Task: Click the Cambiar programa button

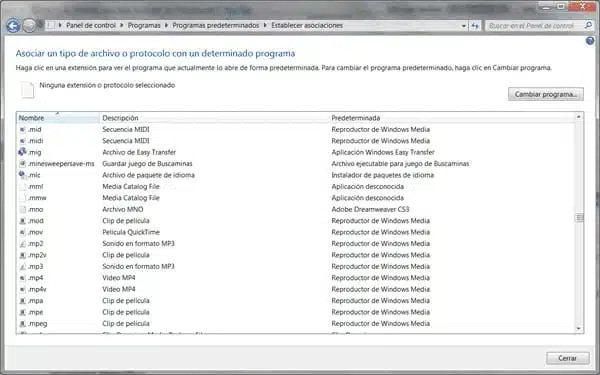Action: (546, 94)
